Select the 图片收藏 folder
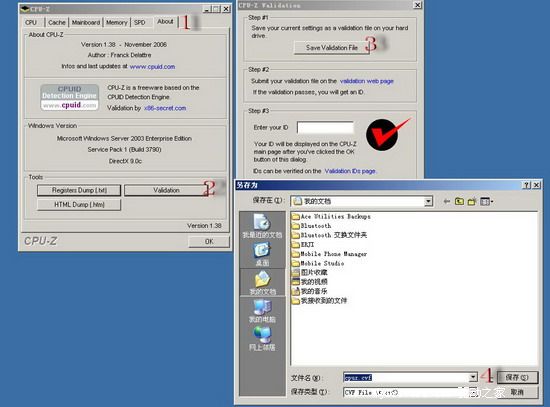550x407 pixels. coord(310,272)
